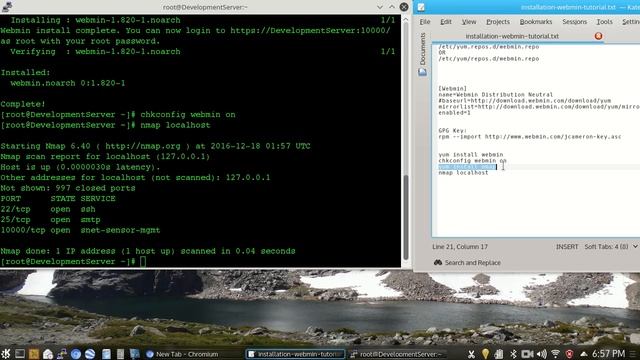Image resolution: width=640 pixels, height=360 pixels.
Task: Expand the hidden system tray icons arrow
Action: click(x=584, y=354)
